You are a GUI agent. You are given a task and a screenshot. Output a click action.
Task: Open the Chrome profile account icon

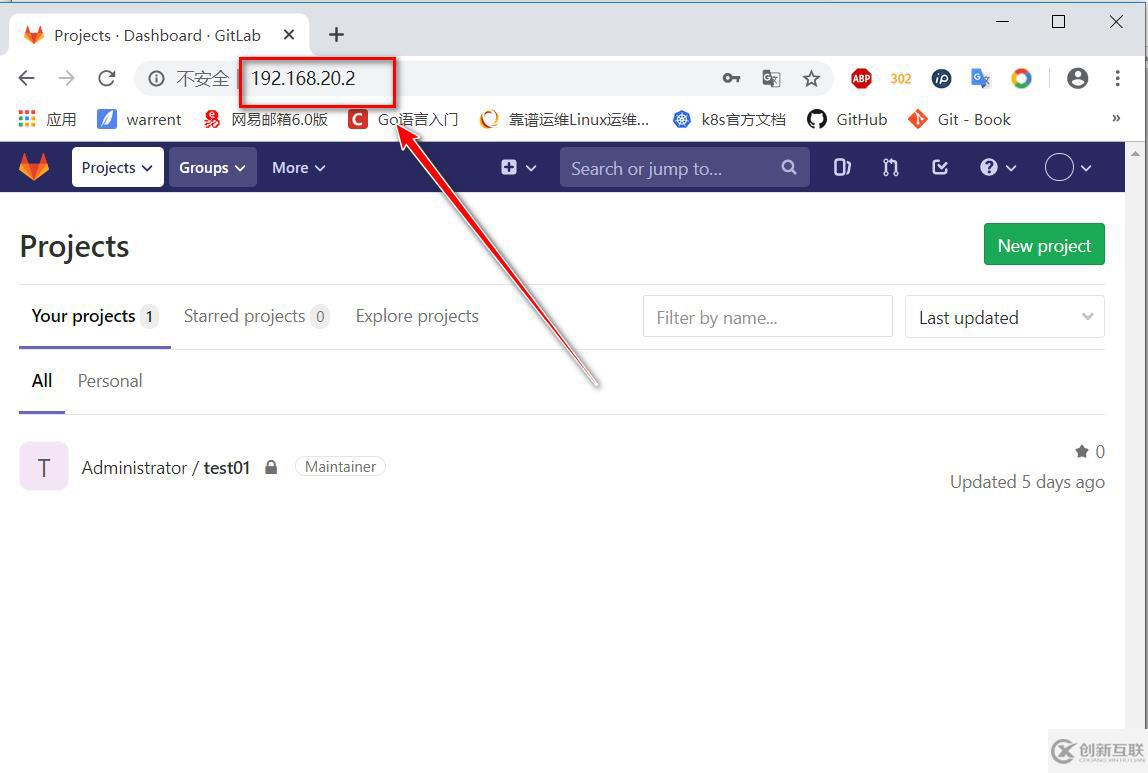click(1077, 78)
